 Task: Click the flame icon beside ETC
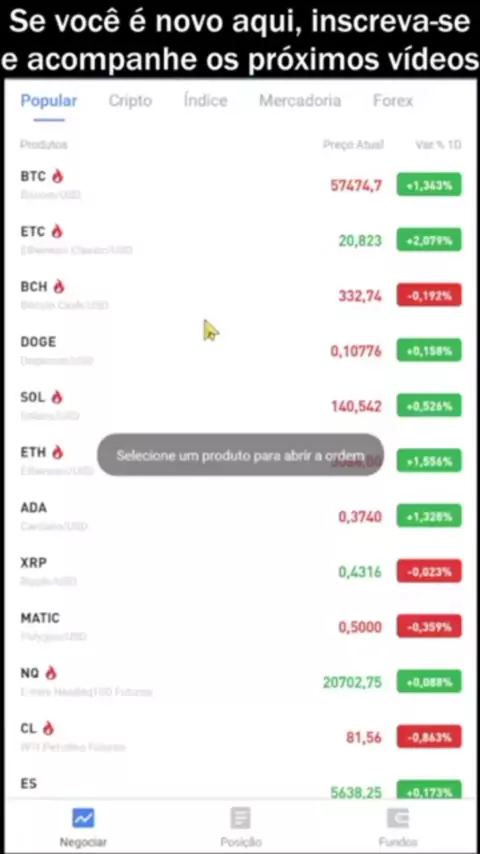pyautogui.click(x=57, y=231)
